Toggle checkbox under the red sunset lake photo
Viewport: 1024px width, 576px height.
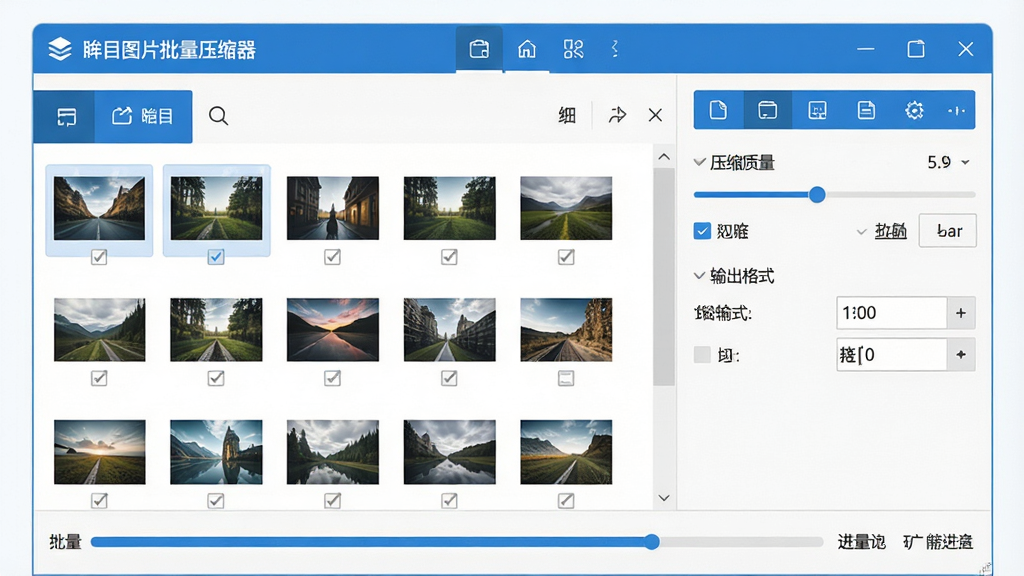pyautogui.click(x=332, y=377)
